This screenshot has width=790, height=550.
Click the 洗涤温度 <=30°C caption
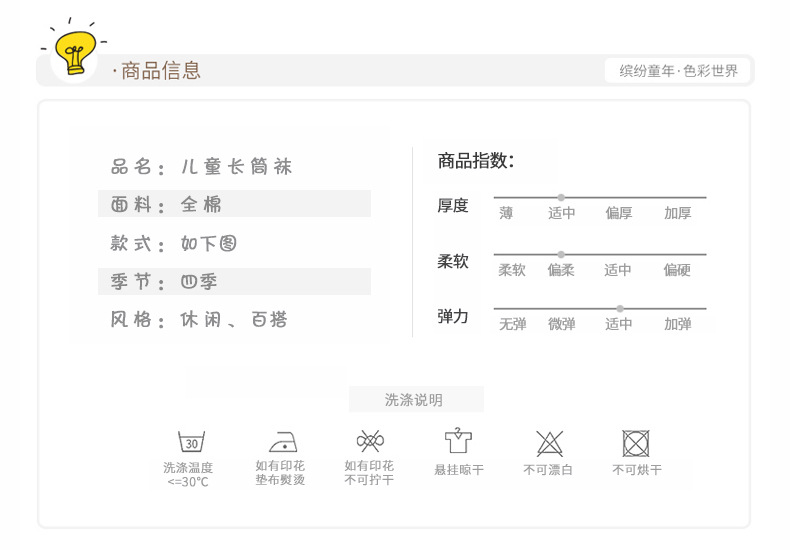click(188, 474)
